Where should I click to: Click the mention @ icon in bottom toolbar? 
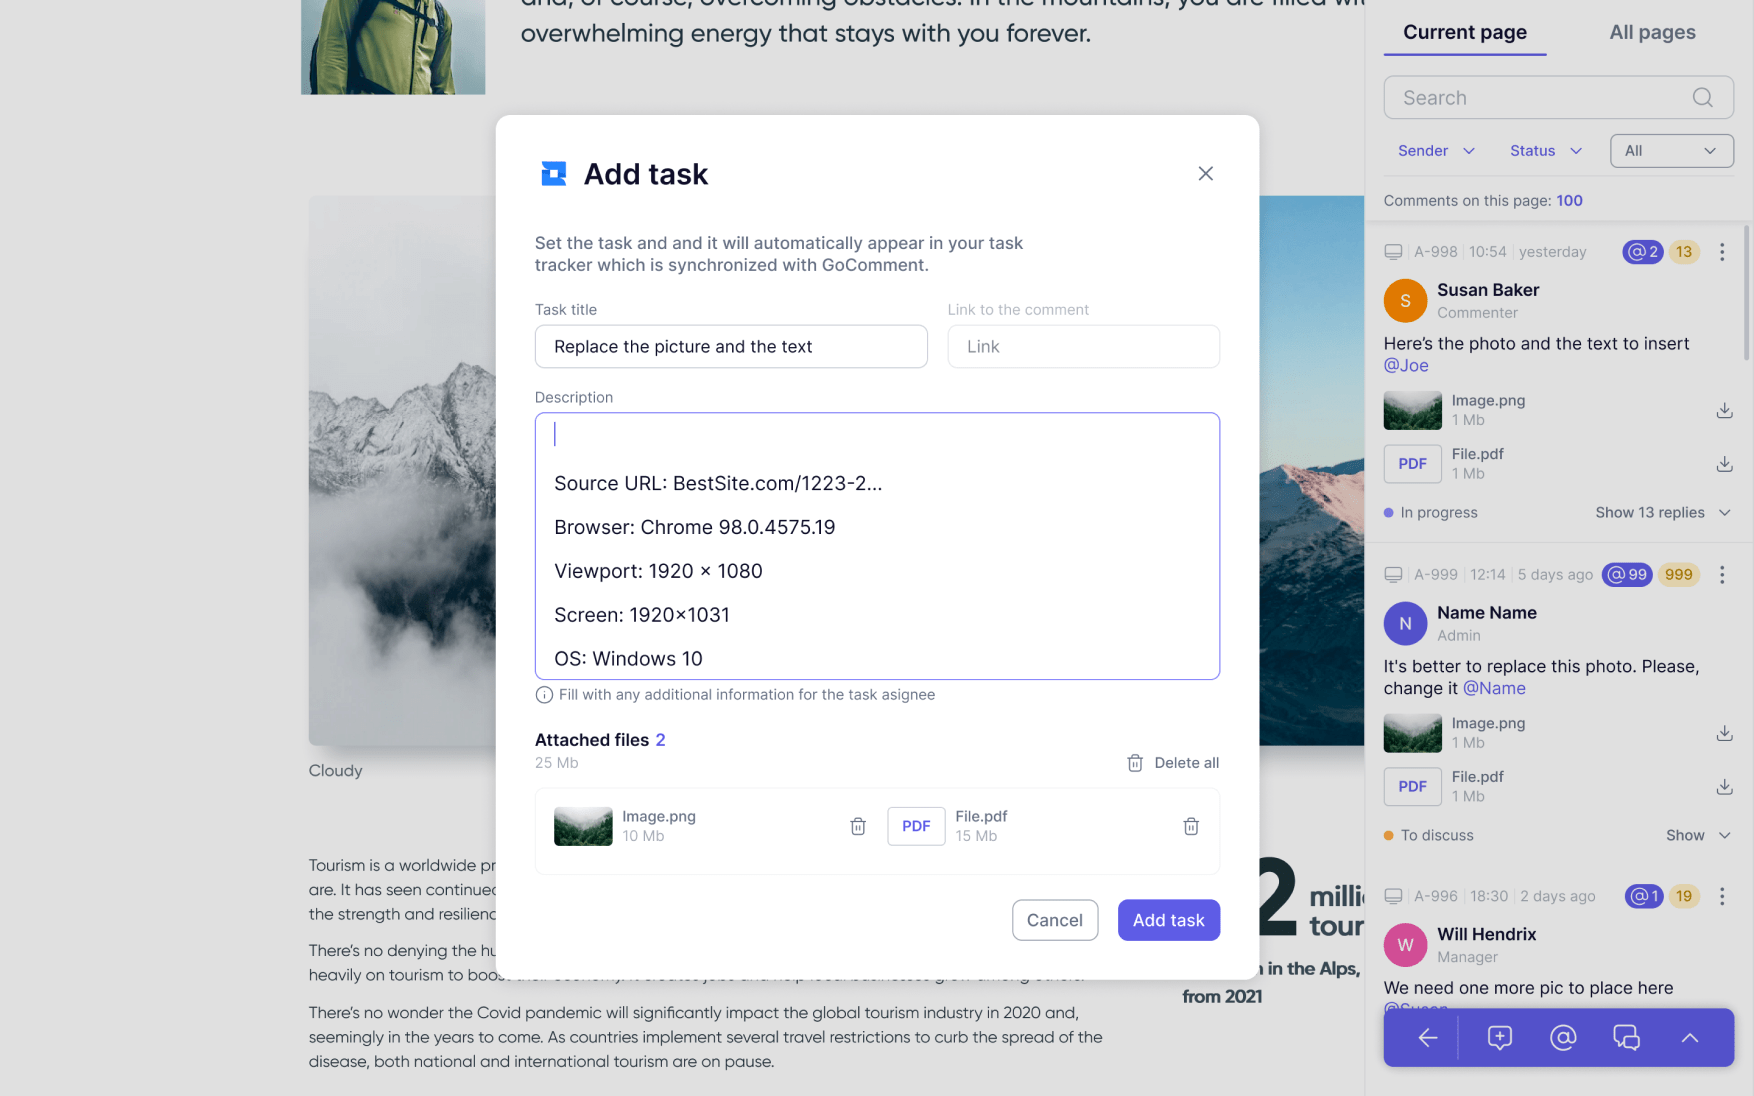coord(1562,1038)
